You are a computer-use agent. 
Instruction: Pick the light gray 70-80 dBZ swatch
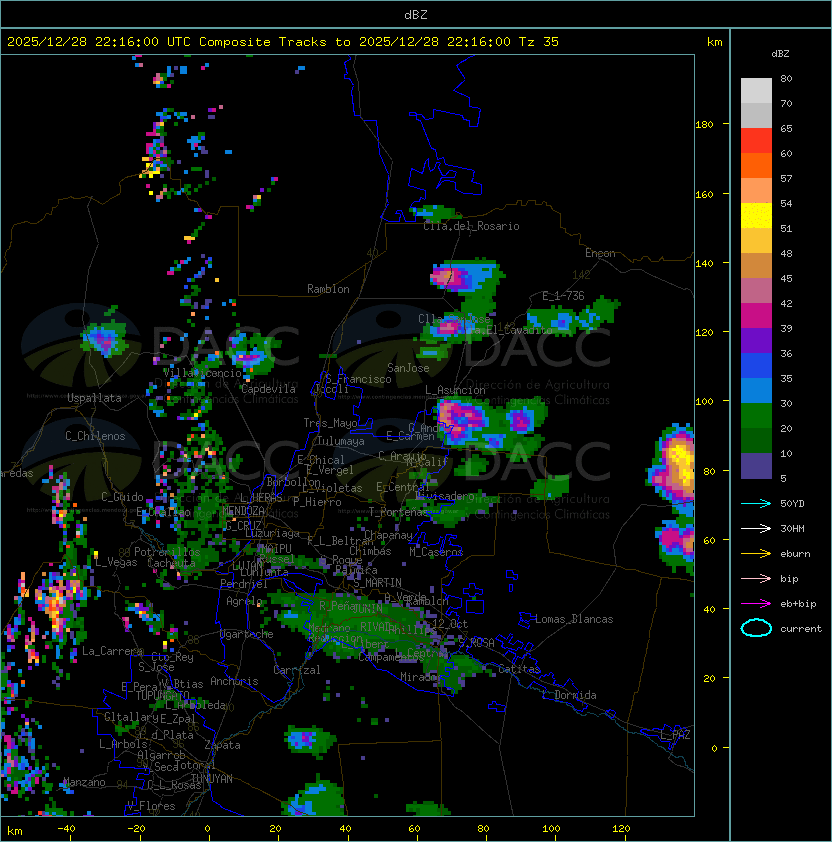[x=756, y=91]
